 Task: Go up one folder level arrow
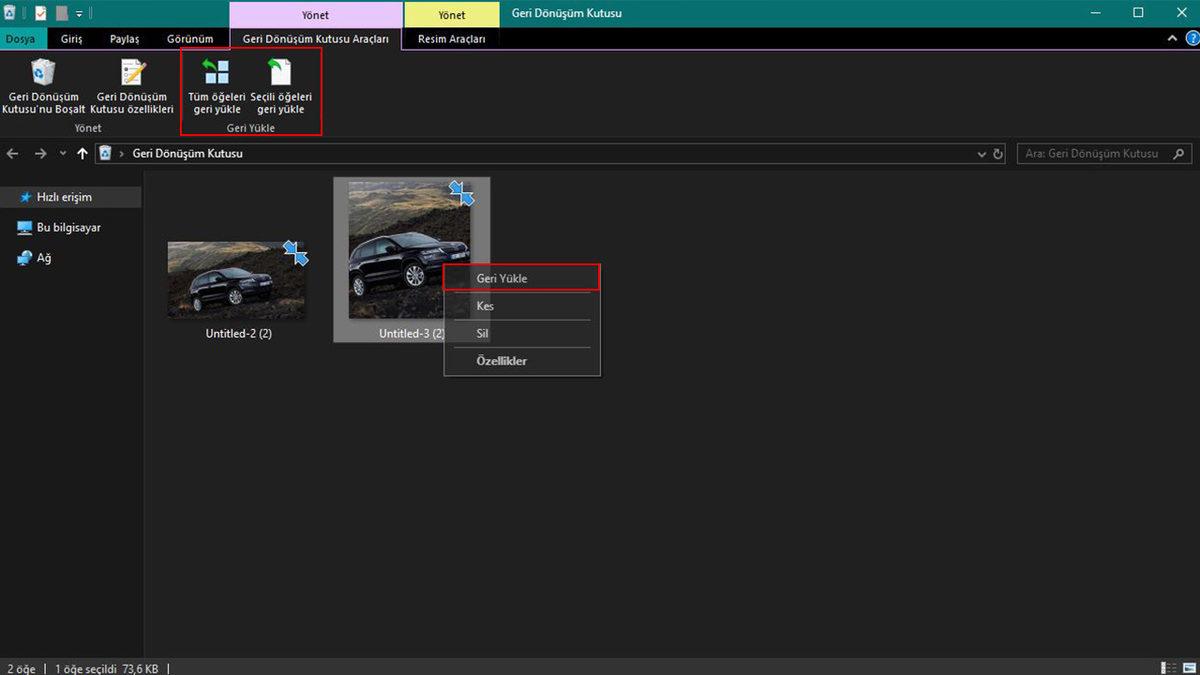click(x=82, y=154)
